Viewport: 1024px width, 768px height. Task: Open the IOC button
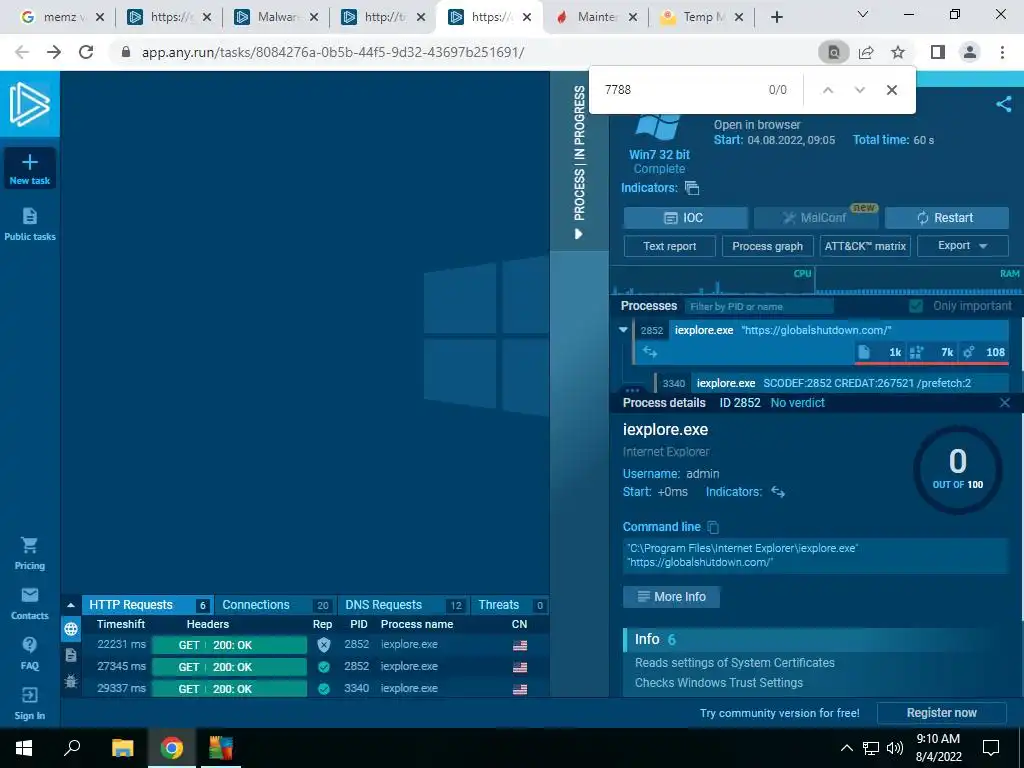coord(686,218)
